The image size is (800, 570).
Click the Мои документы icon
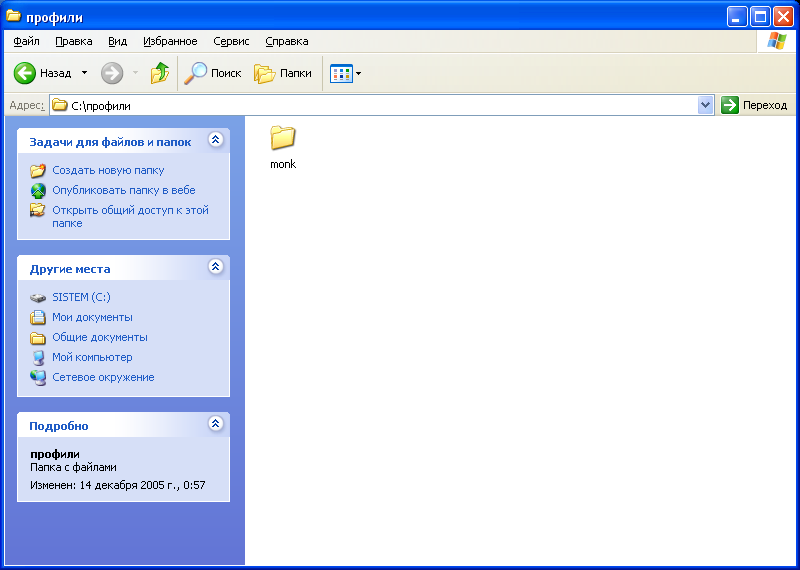(38, 317)
